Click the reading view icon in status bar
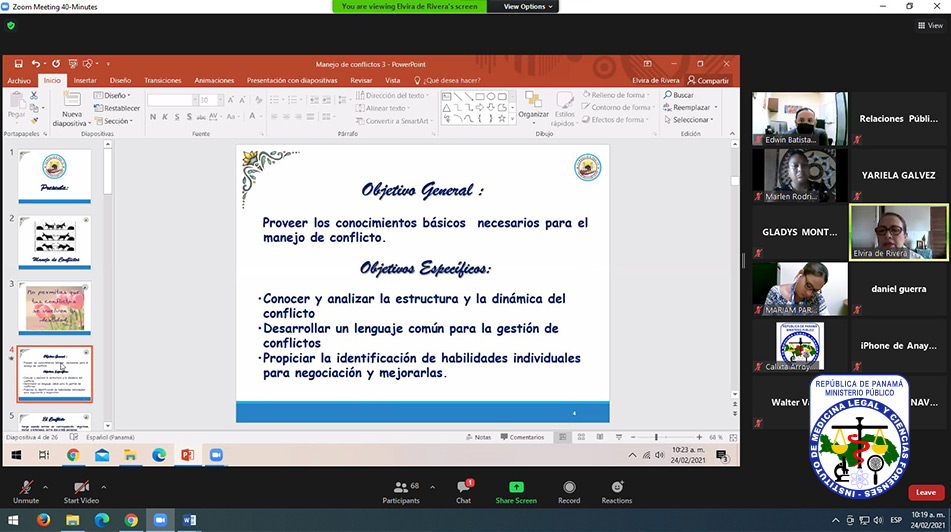This screenshot has width=951, height=532. coord(600,437)
